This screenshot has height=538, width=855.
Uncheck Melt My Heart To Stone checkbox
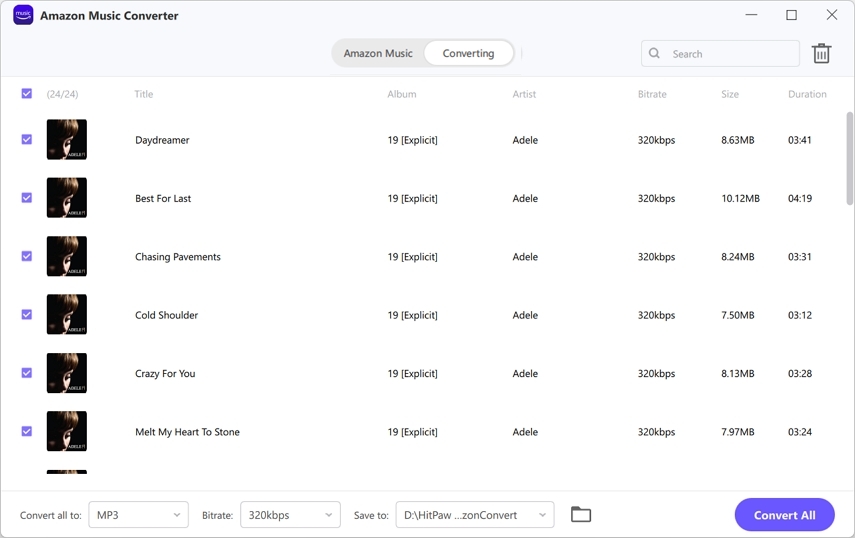[27, 431]
